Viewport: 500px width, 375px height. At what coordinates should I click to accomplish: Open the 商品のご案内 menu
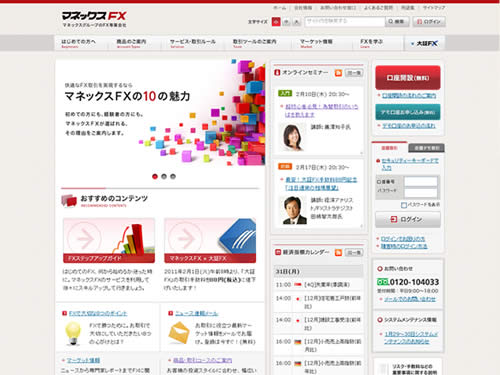coord(131,43)
